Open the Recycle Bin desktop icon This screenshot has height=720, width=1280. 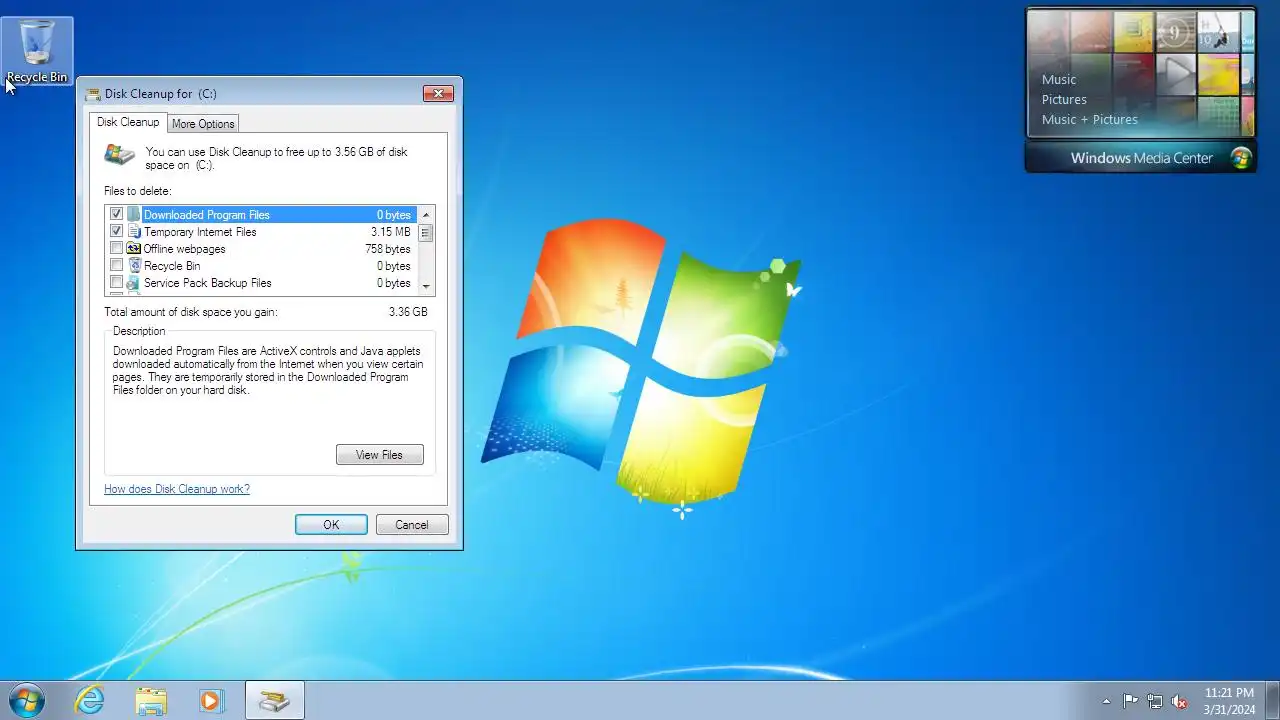click(37, 51)
